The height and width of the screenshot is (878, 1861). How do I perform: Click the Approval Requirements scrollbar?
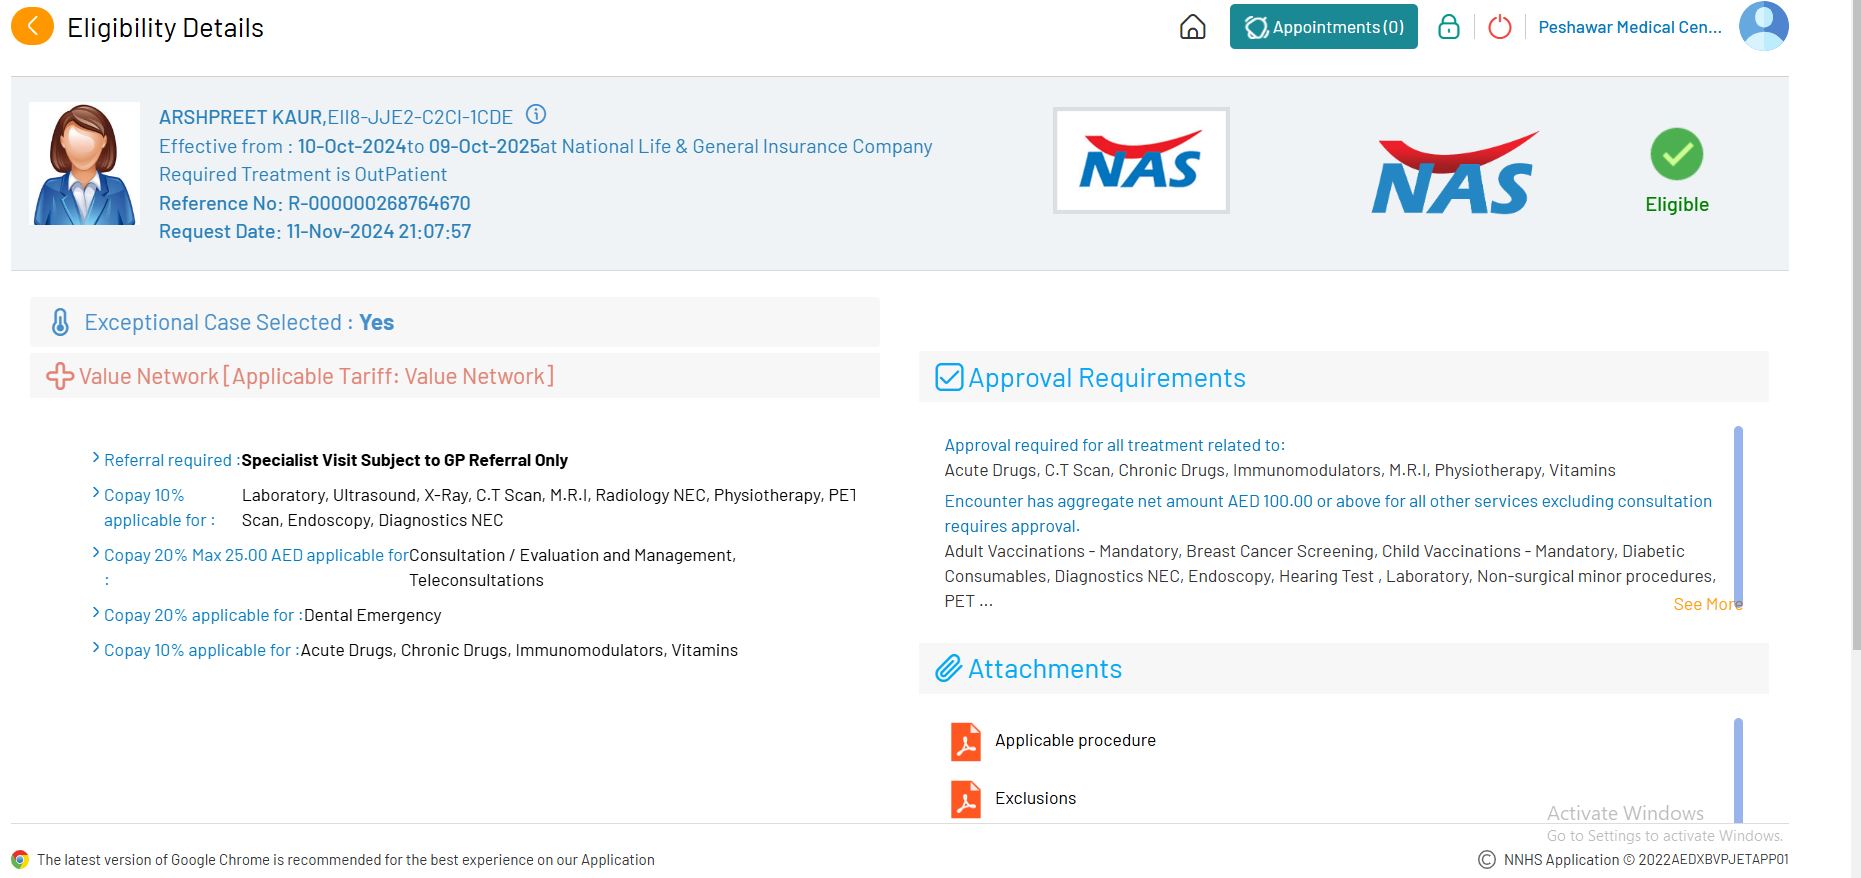tap(1738, 516)
